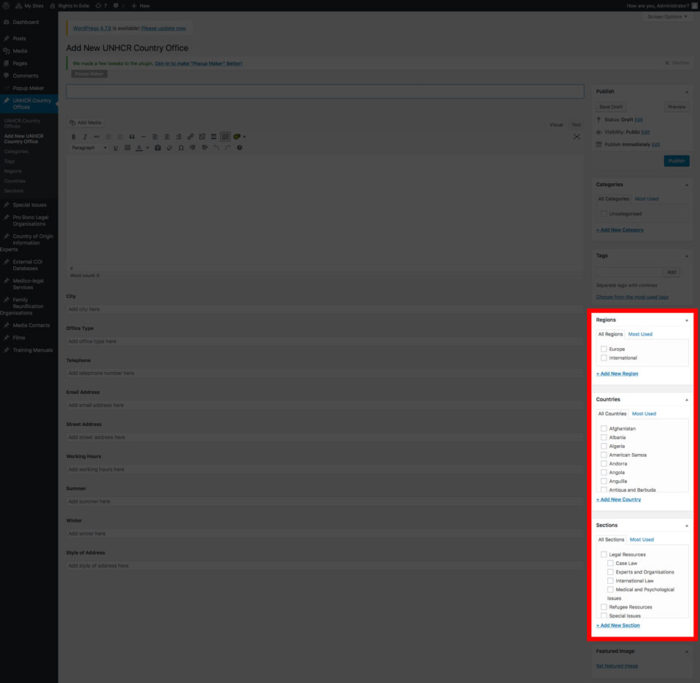Click the Dashboard icon in sidebar
The image size is (700, 683).
(6, 22)
